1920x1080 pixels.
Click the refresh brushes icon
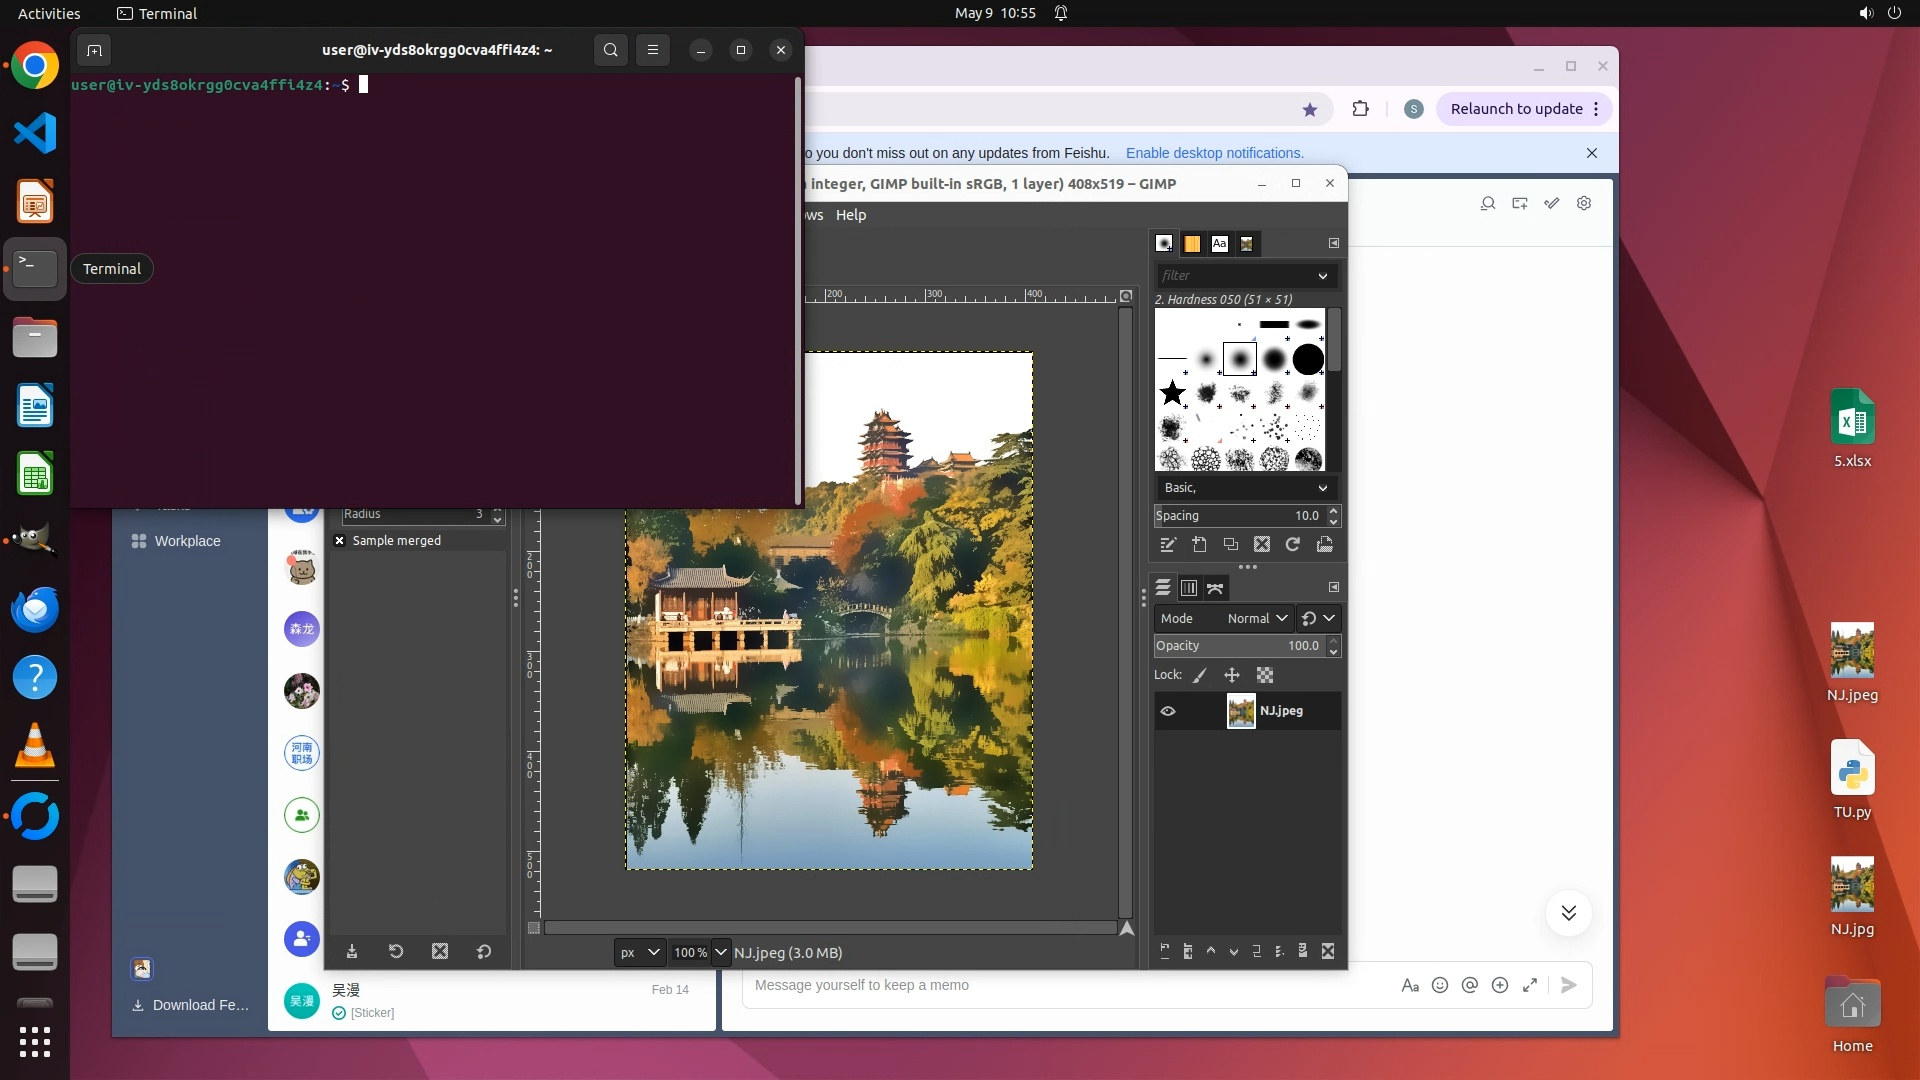click(x=1293, y=545)
